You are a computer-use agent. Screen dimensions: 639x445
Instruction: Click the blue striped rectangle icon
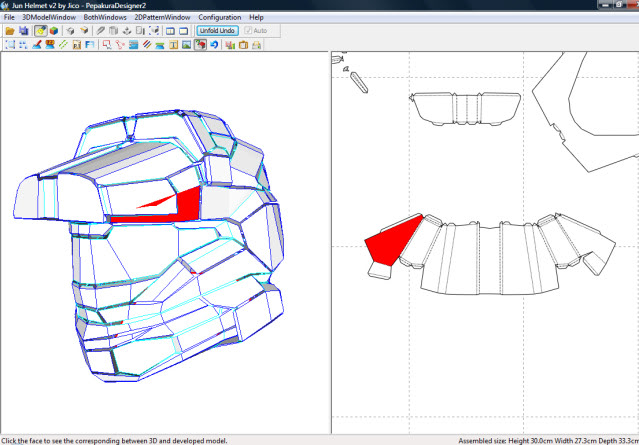coord(134,44)
